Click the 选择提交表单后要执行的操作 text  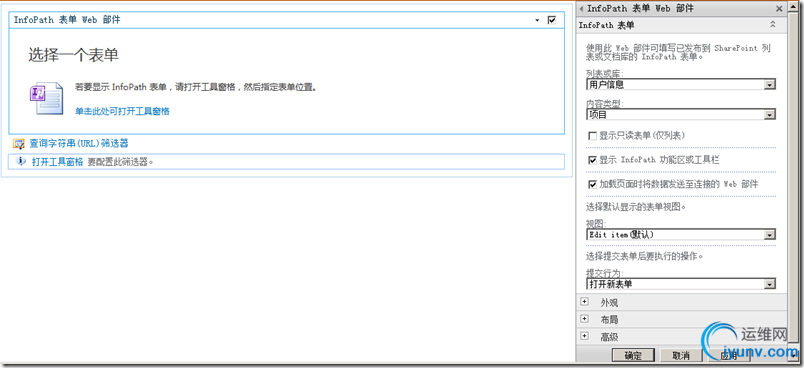coord(644,256)
